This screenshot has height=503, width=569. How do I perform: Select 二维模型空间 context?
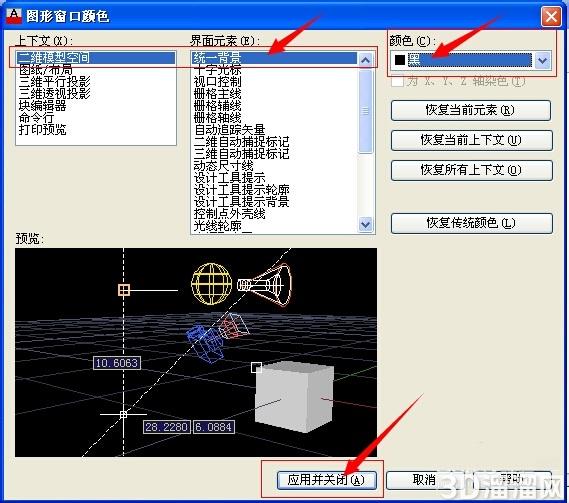pos(96,57)
